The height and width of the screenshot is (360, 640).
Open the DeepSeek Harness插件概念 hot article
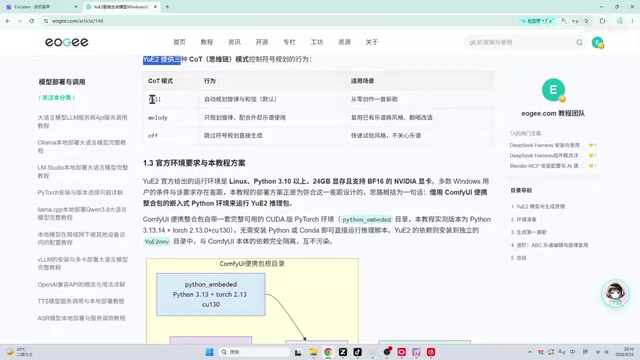pyautogui.click(x=545, y=156)
